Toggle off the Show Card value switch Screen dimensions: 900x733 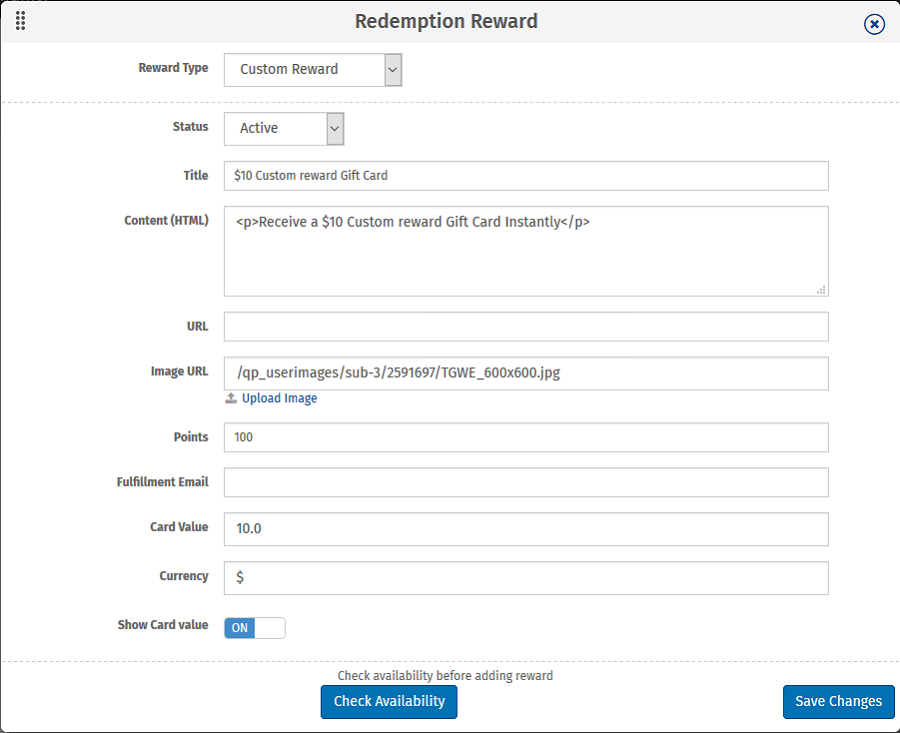(x=254, y=627)
